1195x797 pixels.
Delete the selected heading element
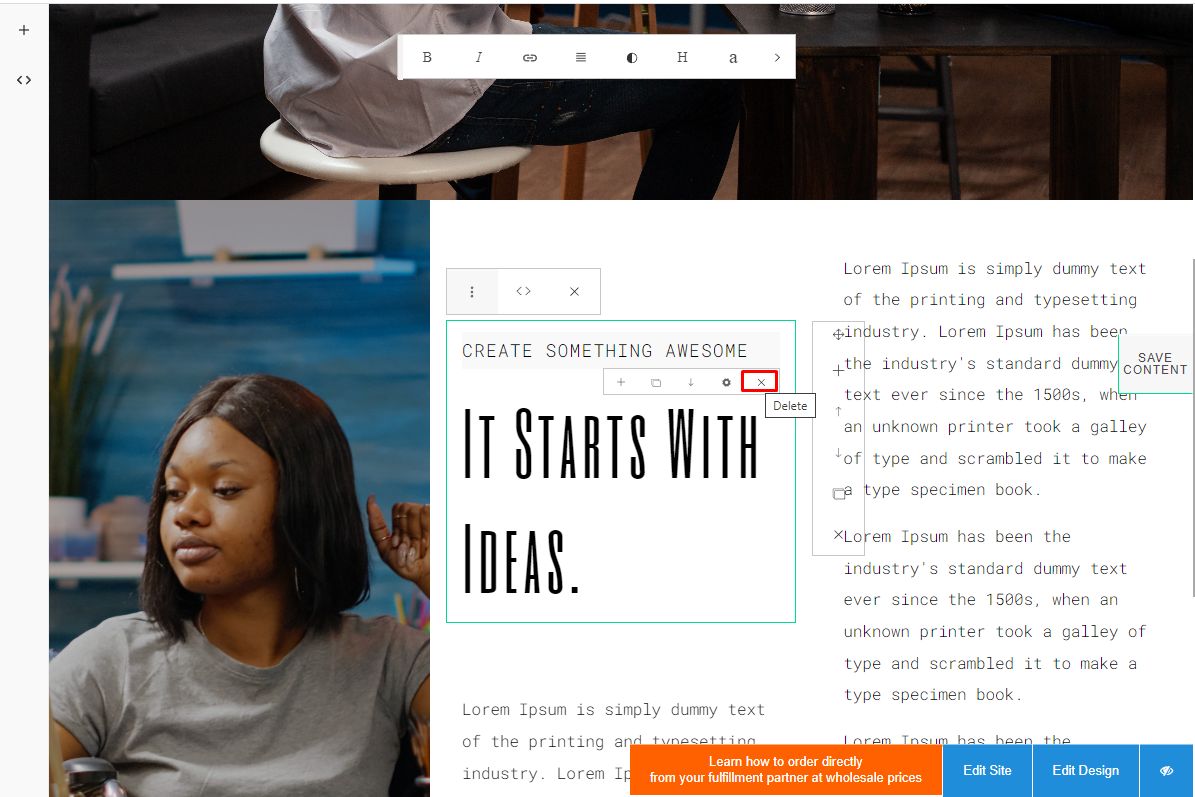point(761,382)
